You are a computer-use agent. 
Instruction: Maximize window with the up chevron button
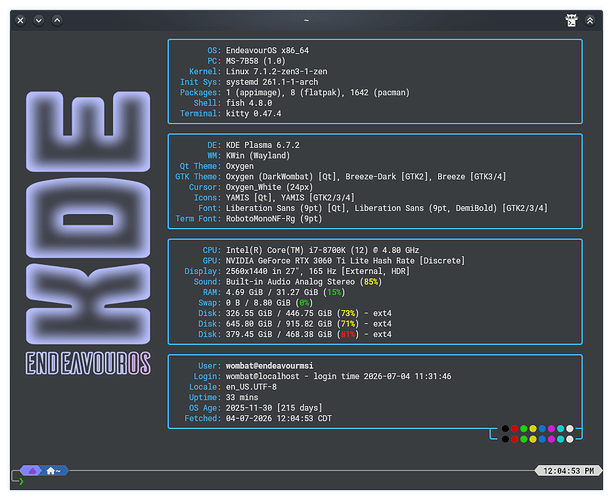[x=57, y=20]
